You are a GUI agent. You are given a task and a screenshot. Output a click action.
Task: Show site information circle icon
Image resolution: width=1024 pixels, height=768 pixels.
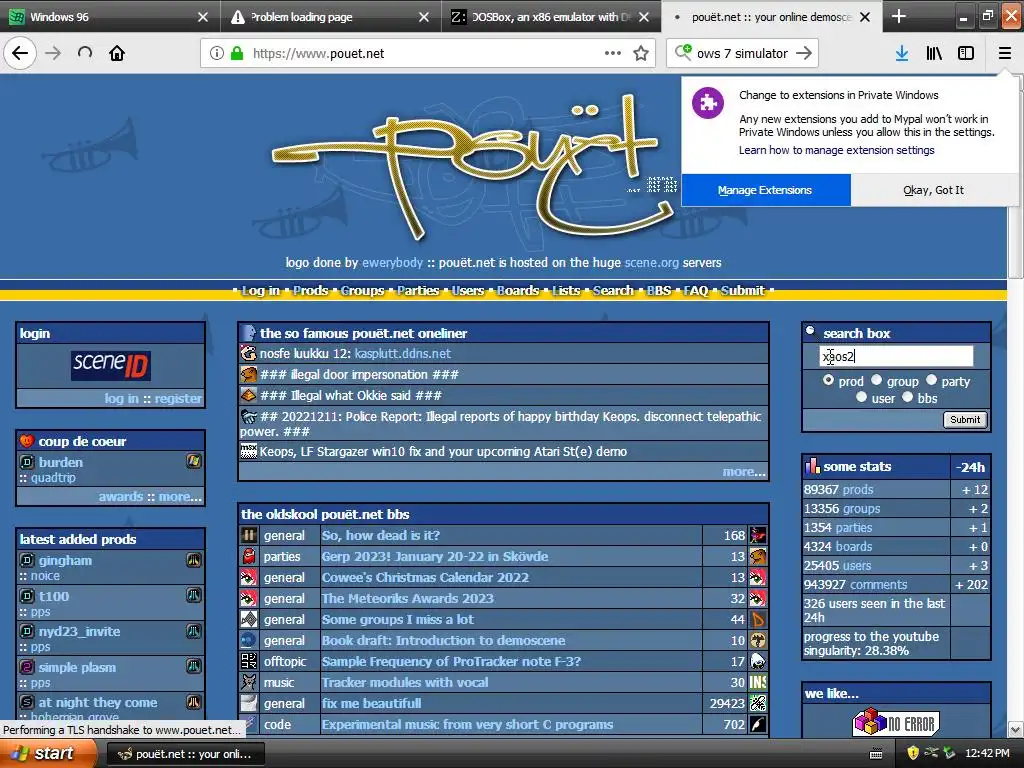[216, 54]
